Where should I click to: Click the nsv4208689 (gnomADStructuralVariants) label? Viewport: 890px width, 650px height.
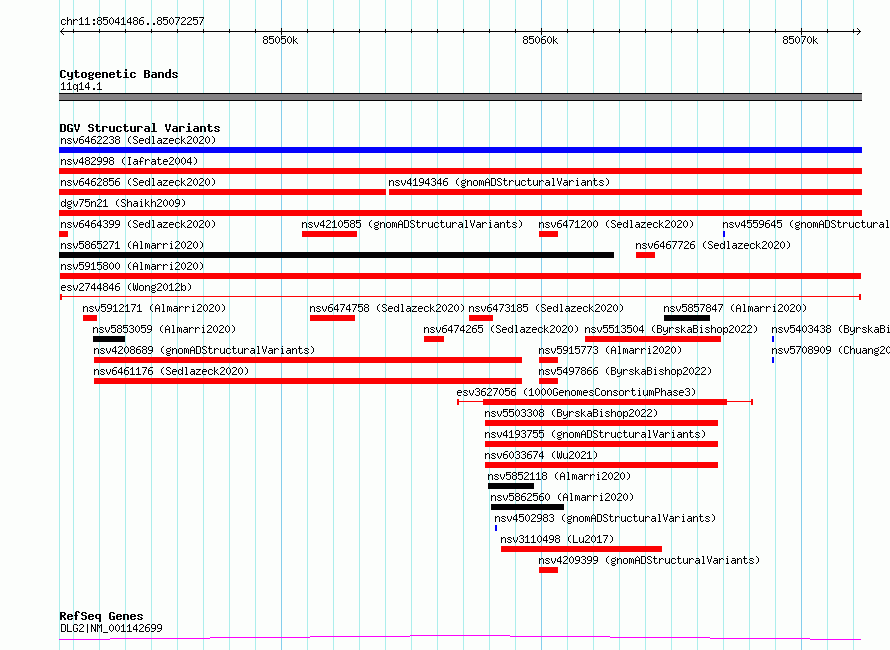[x=204, y=350]
